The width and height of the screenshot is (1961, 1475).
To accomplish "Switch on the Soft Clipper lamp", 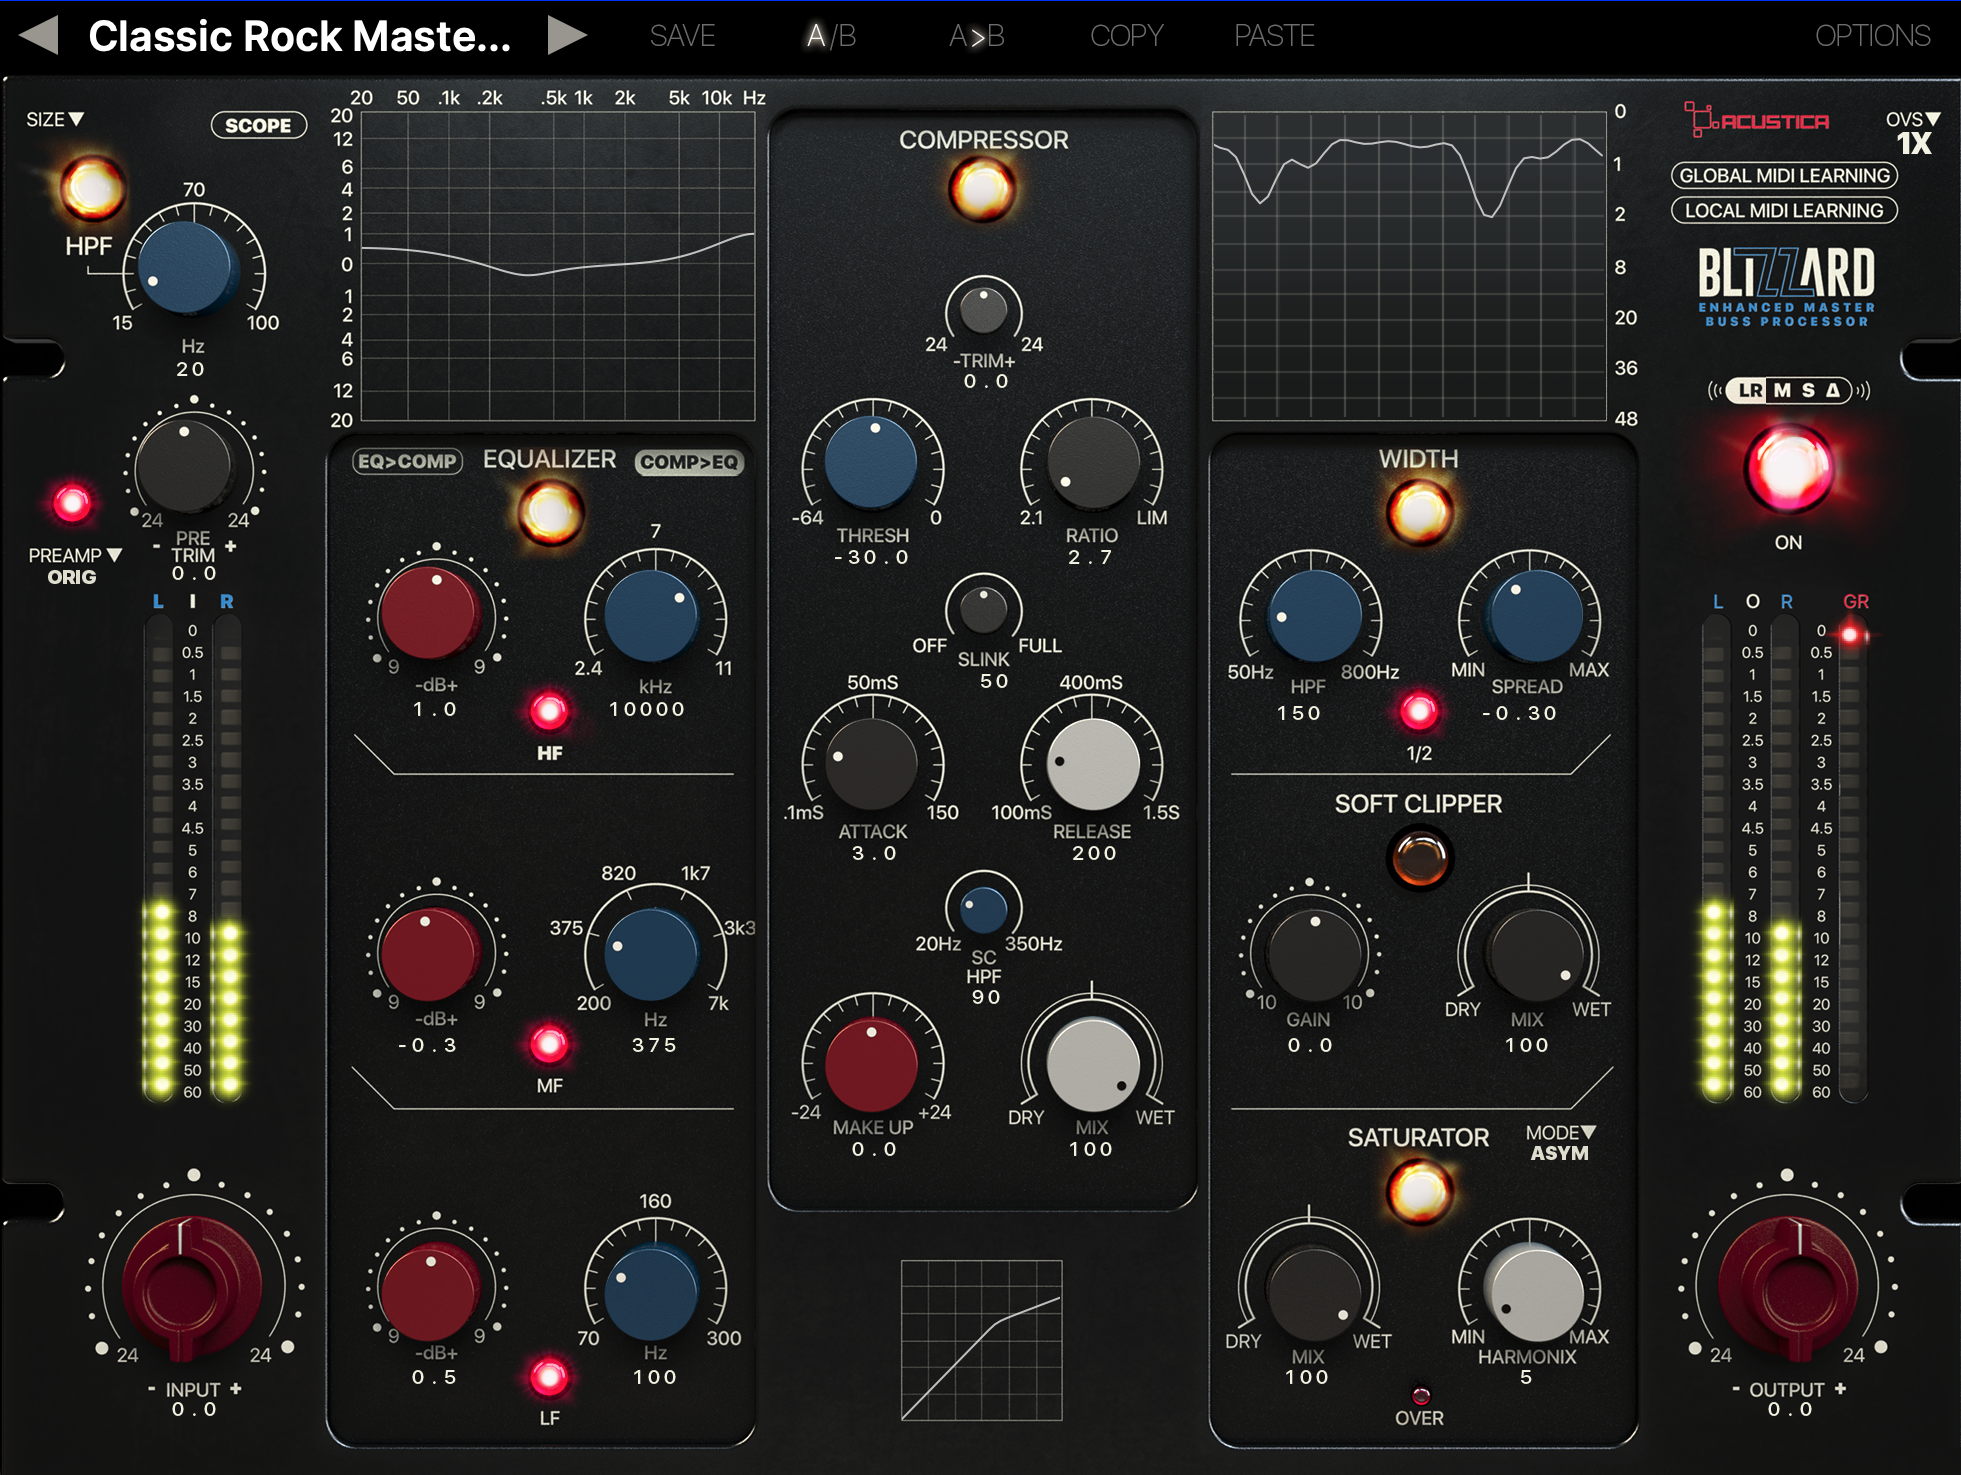I will pyautogui.click(x=1419, y=858).
